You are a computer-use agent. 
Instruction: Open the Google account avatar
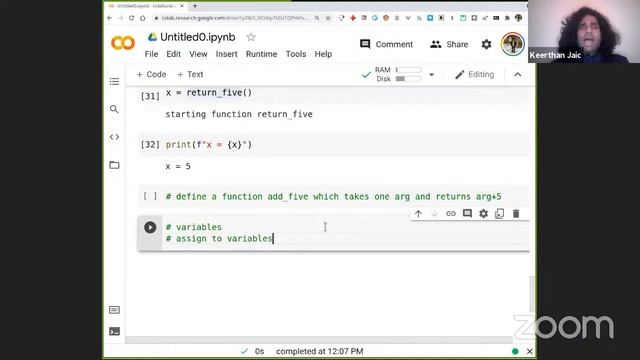(x=512, y=44)
